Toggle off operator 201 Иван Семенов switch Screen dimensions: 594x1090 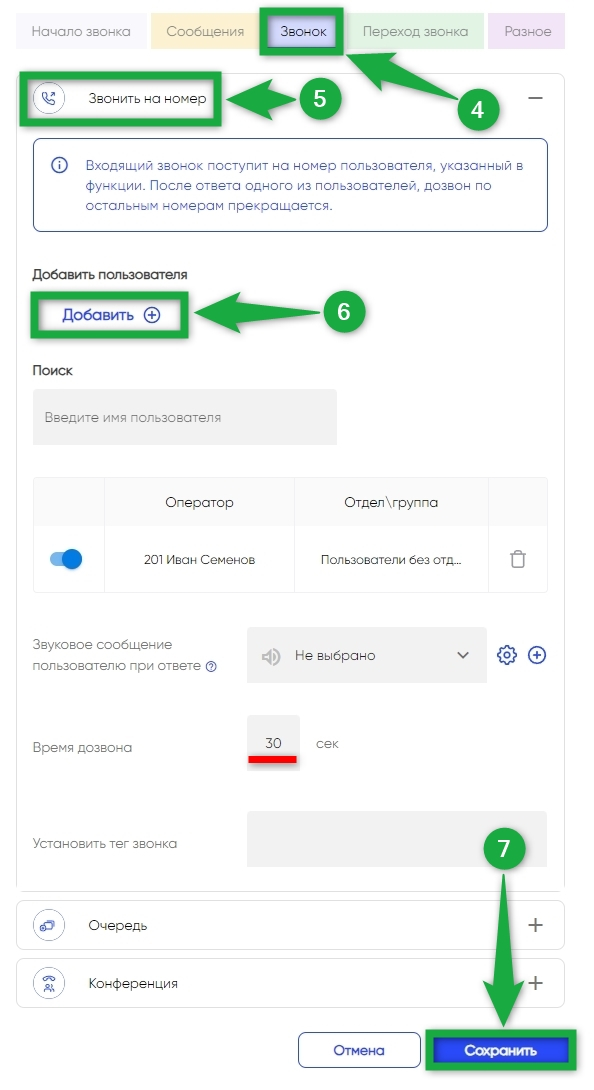tap(66, 559)
